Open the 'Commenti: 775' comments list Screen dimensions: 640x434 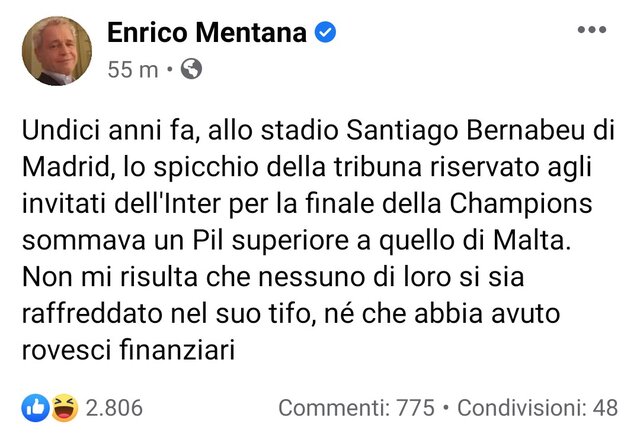tap(356, 408)
